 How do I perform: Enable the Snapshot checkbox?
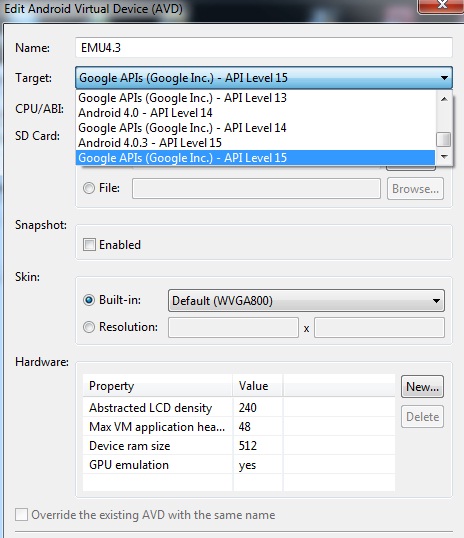89,245
